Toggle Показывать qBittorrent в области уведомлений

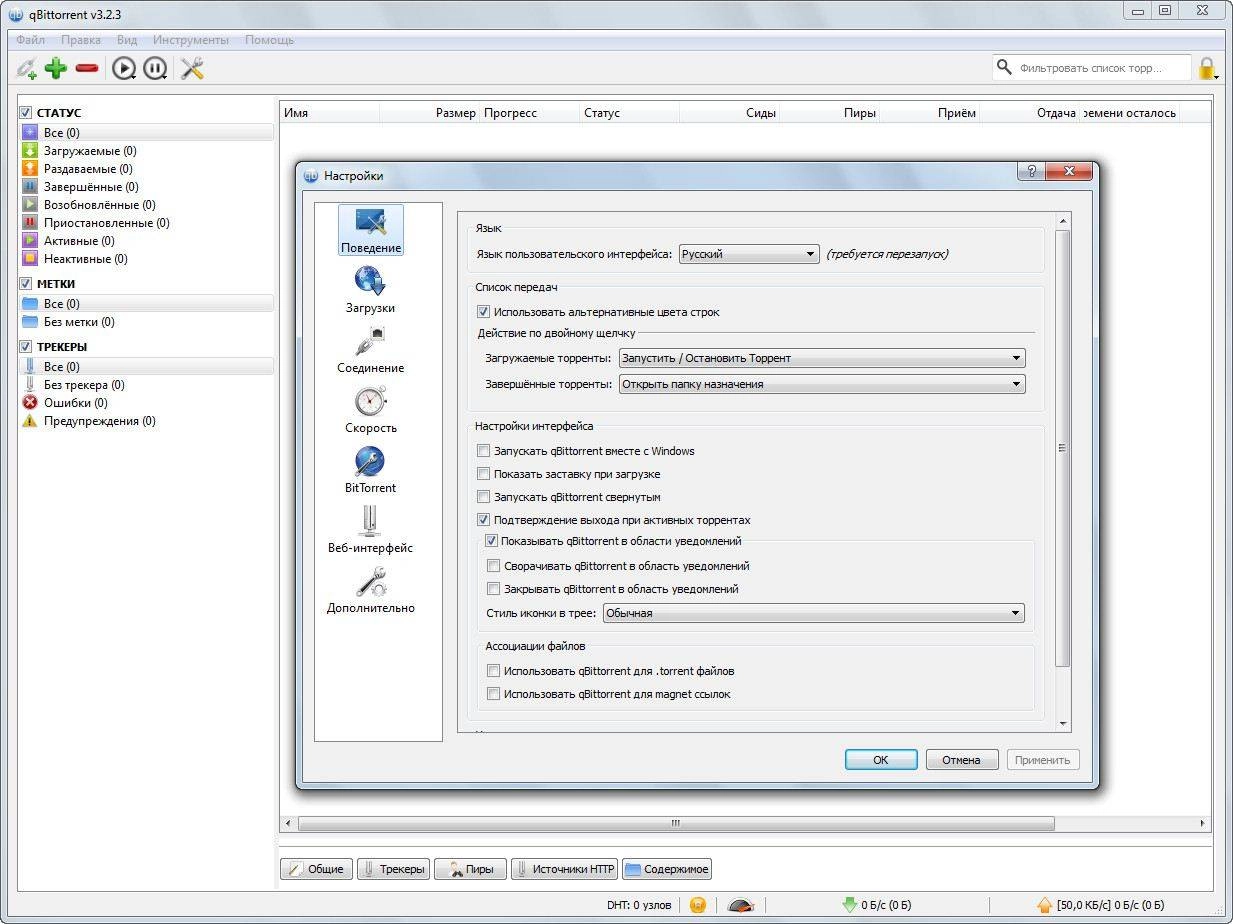coord(492,541)
